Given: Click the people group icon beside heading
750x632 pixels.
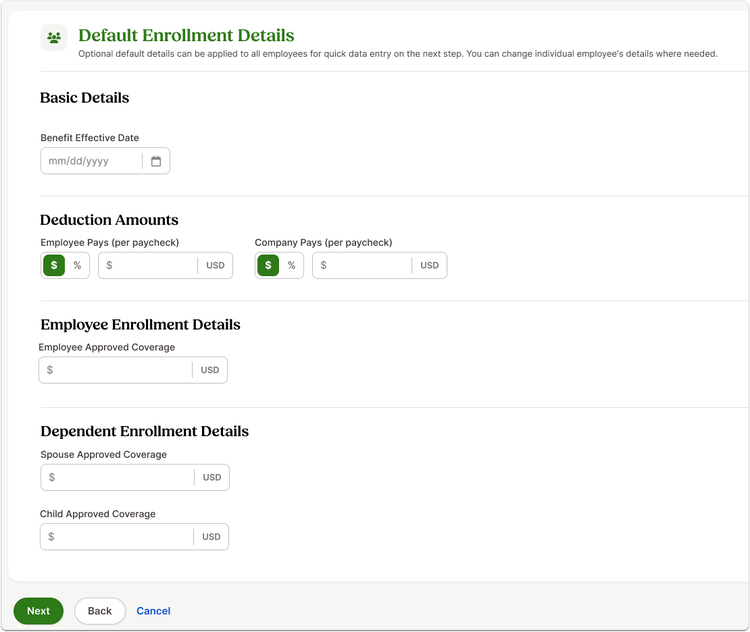Looking at the screenshot, I should pyautogui.click(x=54, y=38).
